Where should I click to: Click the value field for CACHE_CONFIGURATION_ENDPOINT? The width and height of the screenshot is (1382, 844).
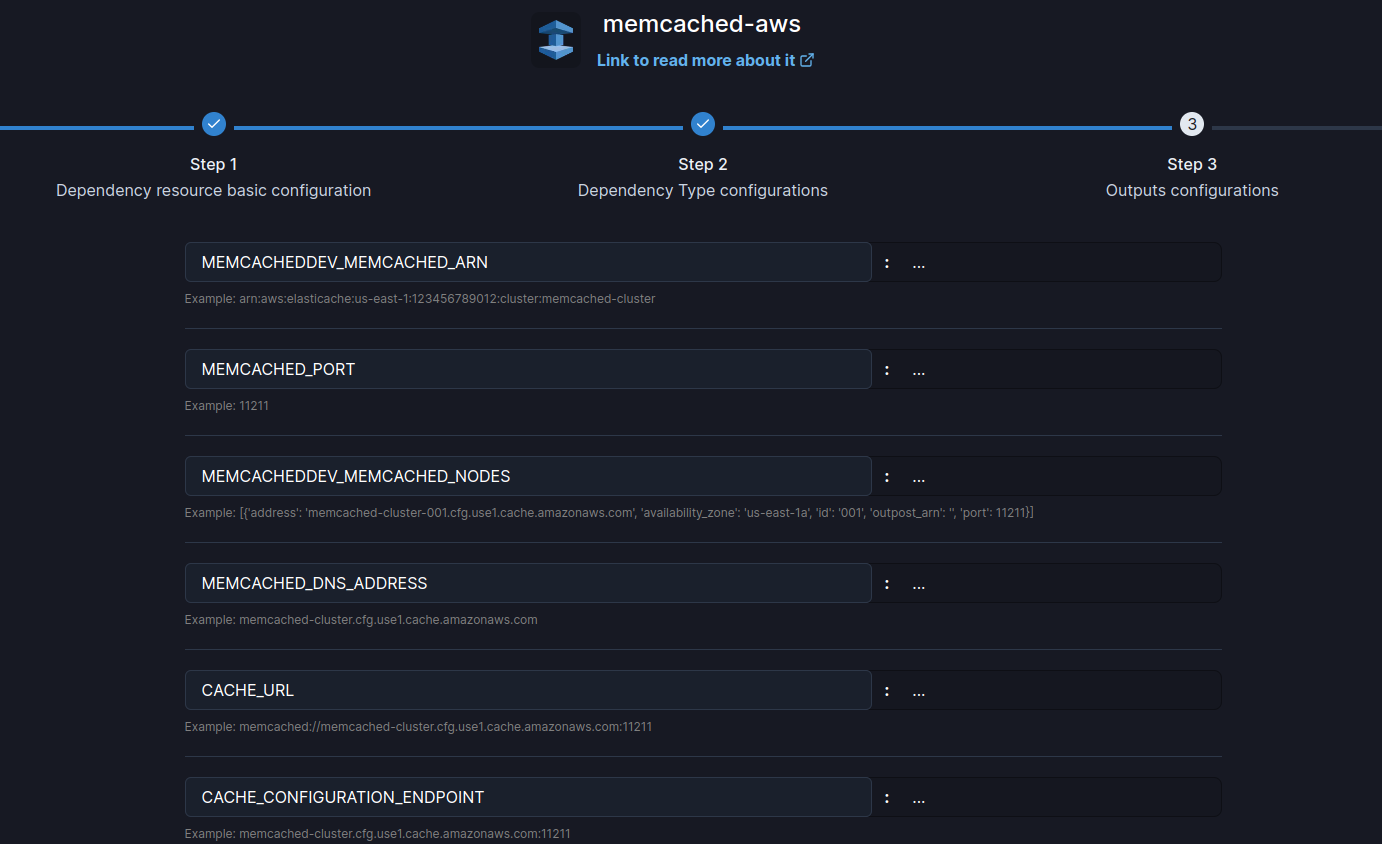click(x=1046, y=797)
